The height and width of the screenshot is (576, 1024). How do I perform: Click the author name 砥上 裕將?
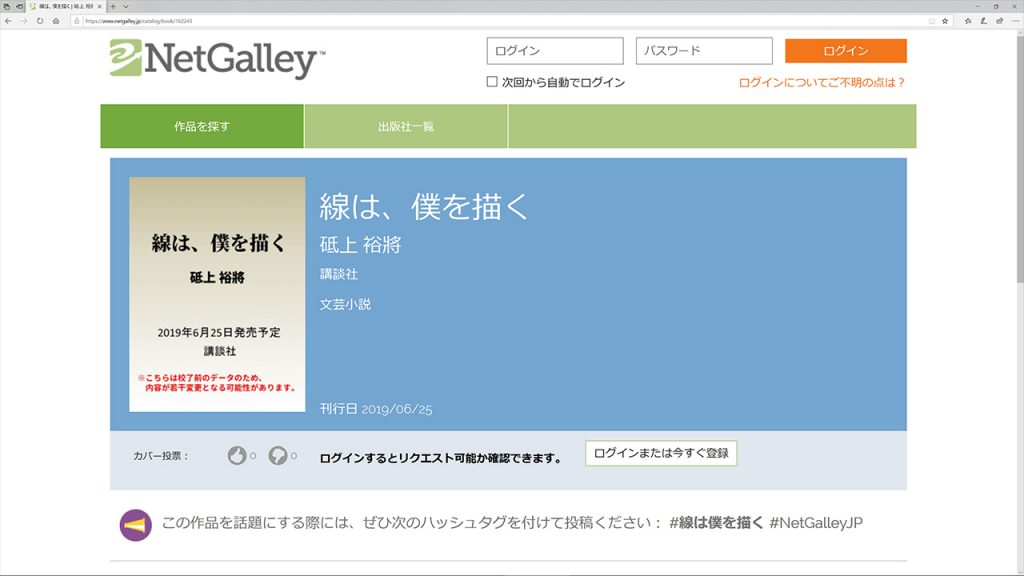360,245
